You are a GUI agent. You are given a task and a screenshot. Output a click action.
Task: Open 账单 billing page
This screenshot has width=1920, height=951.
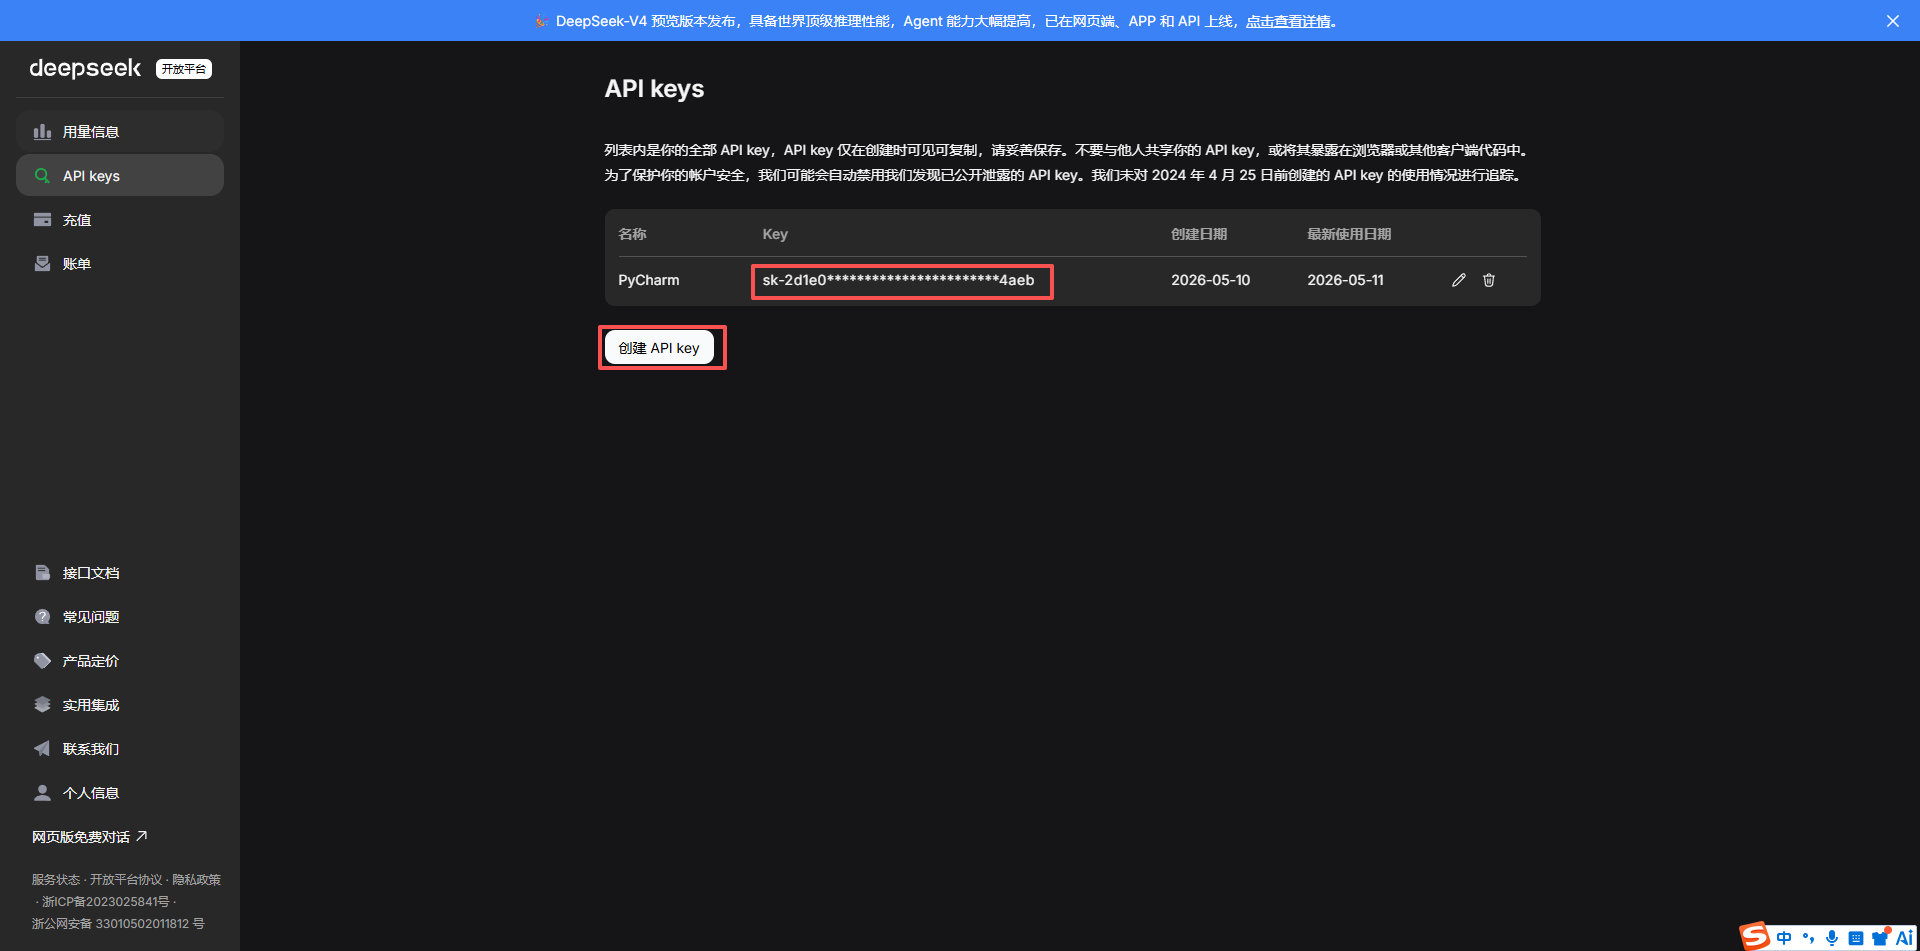(x=120, y=264)
